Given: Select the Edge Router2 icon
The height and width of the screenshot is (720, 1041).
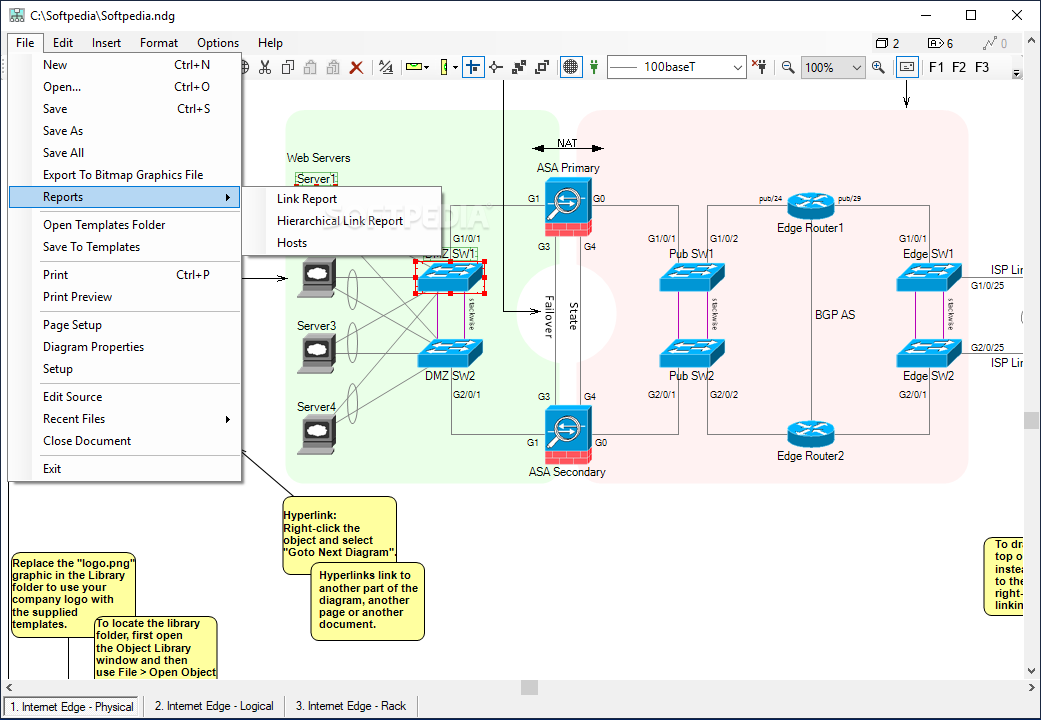Looking at the screenshot, I should point(811,434).
